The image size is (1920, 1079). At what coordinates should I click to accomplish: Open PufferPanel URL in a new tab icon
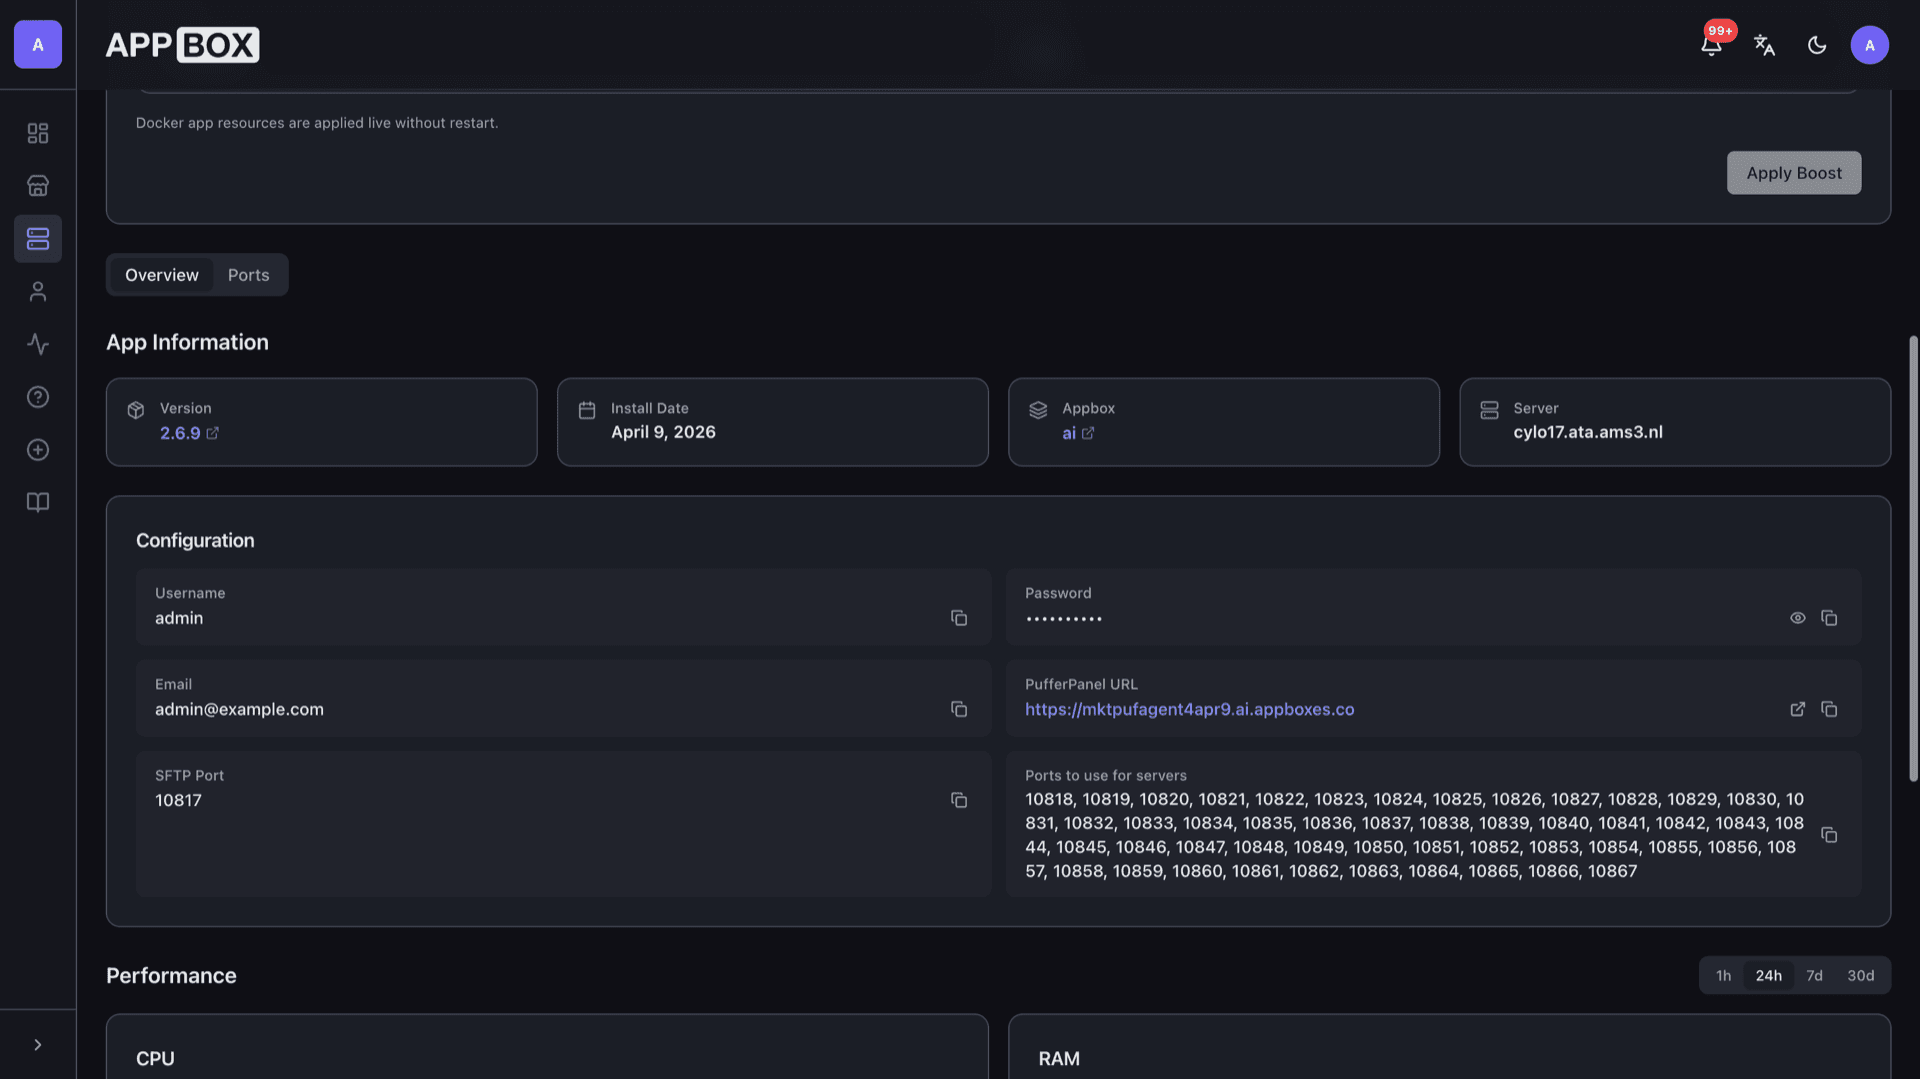pyautogui.click(x=1798, y=709)
